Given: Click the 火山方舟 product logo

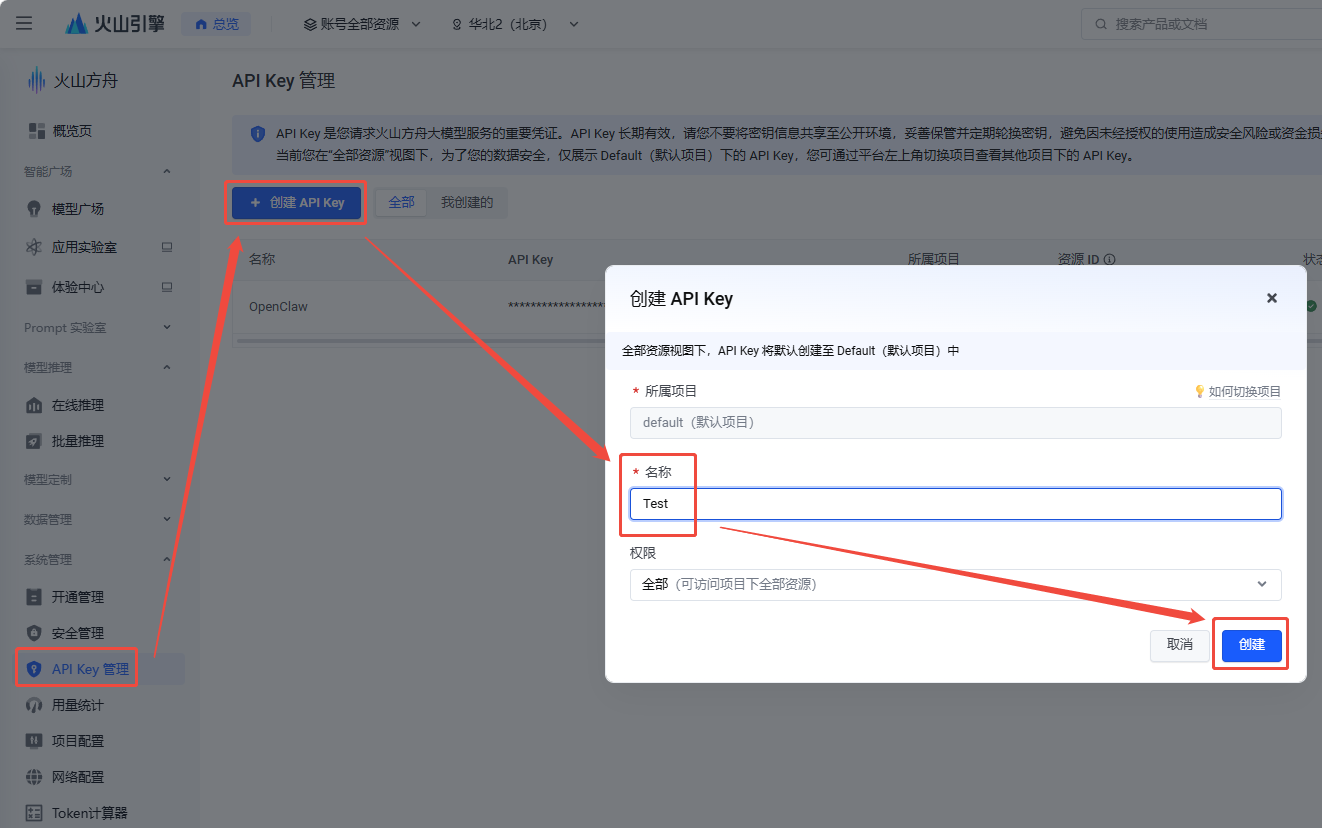Looking at the screenshot, I should tap(72, 80).
